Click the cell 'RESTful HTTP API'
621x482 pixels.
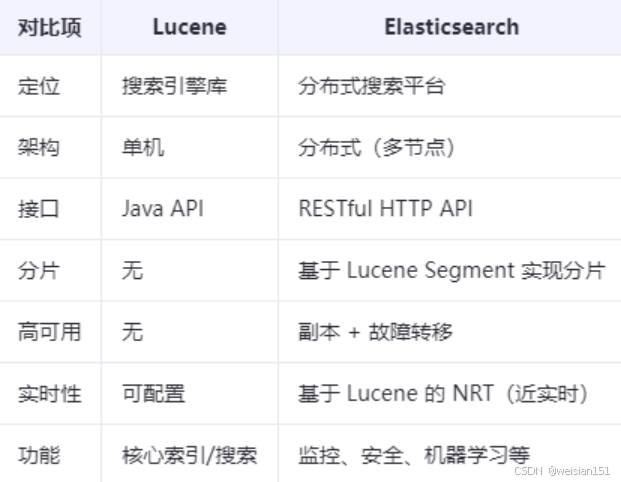tap(386, 209)
